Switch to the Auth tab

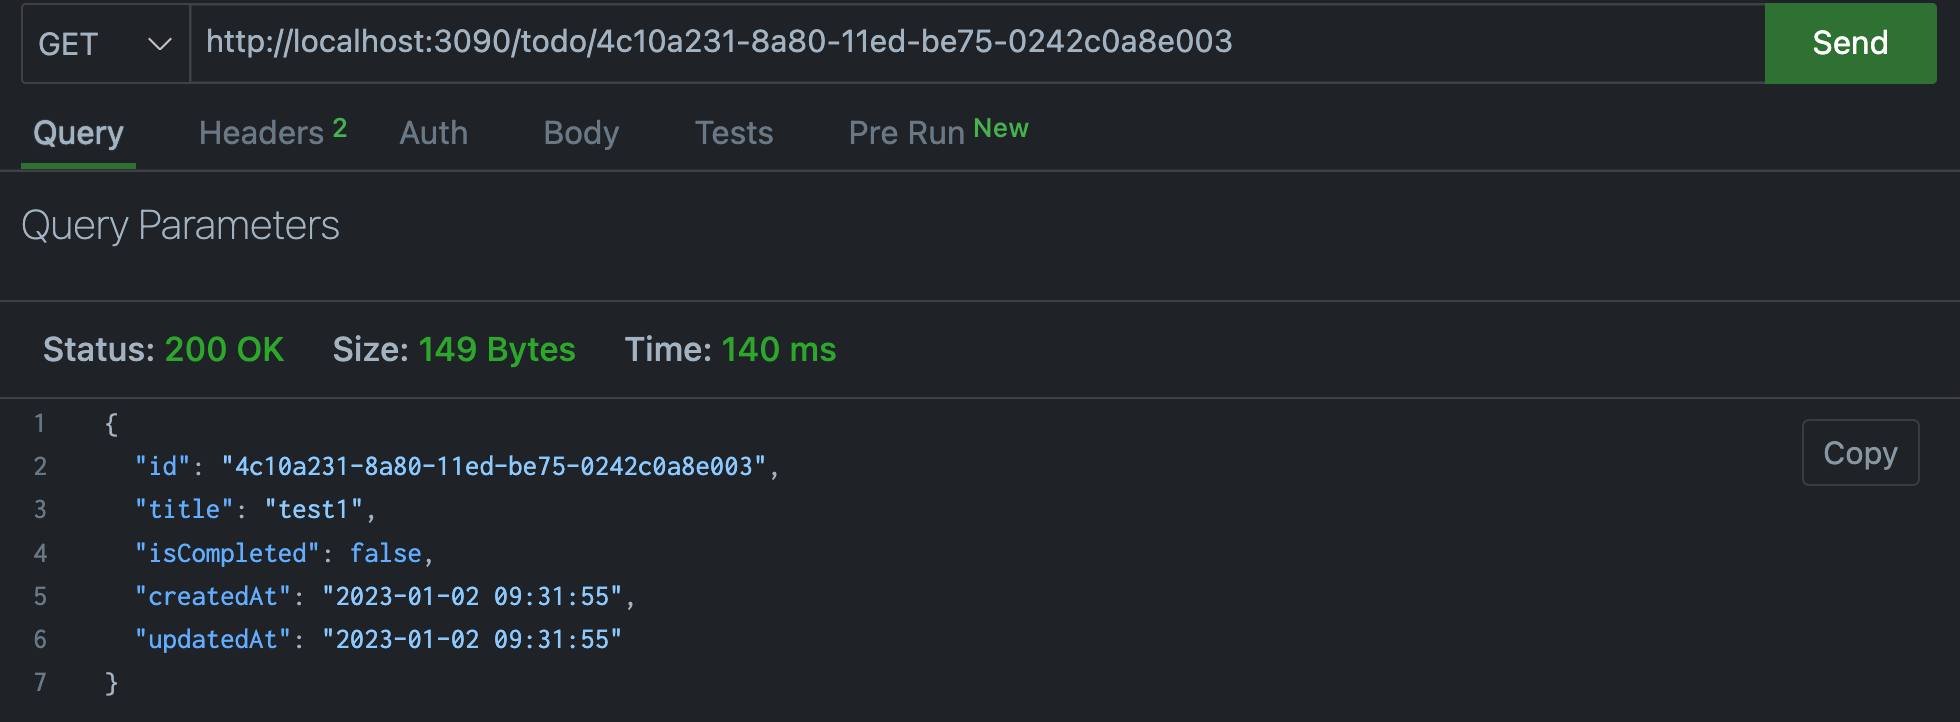pyautogui.click(x=433, y=133)
